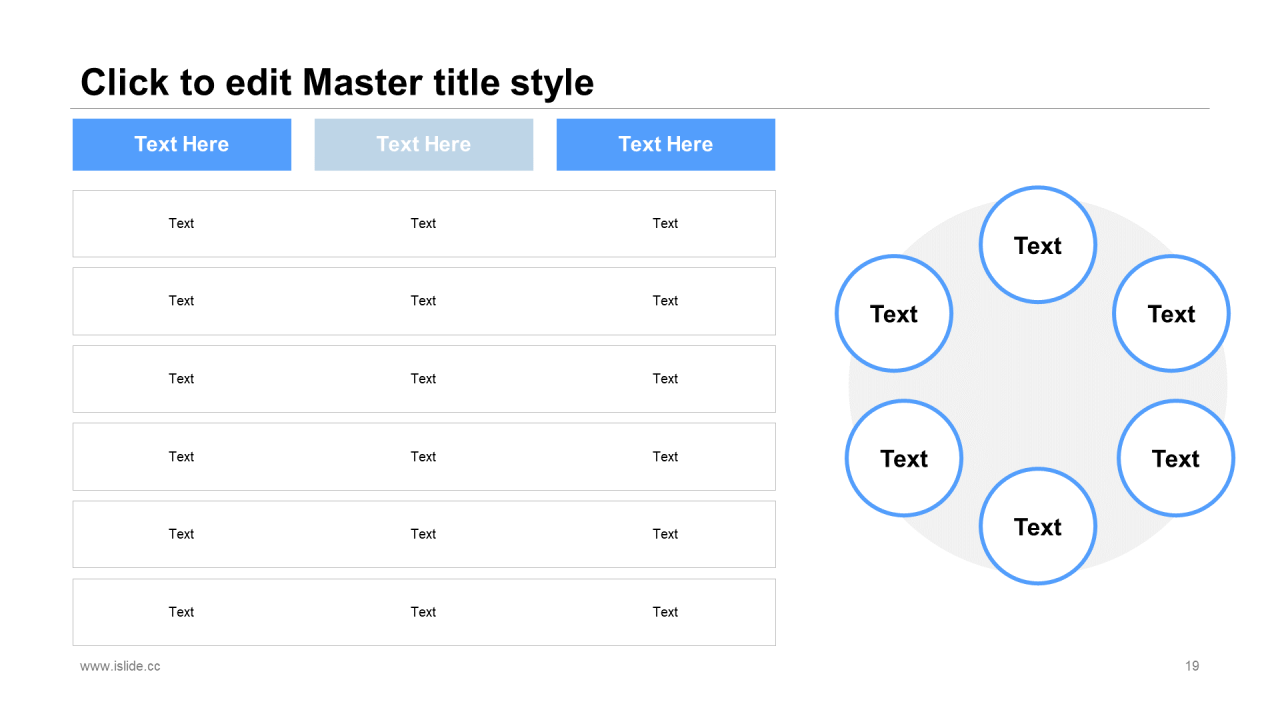Click the pale blue 'Text Here' header box
The image size is (1280, 720).
point(424,144)
